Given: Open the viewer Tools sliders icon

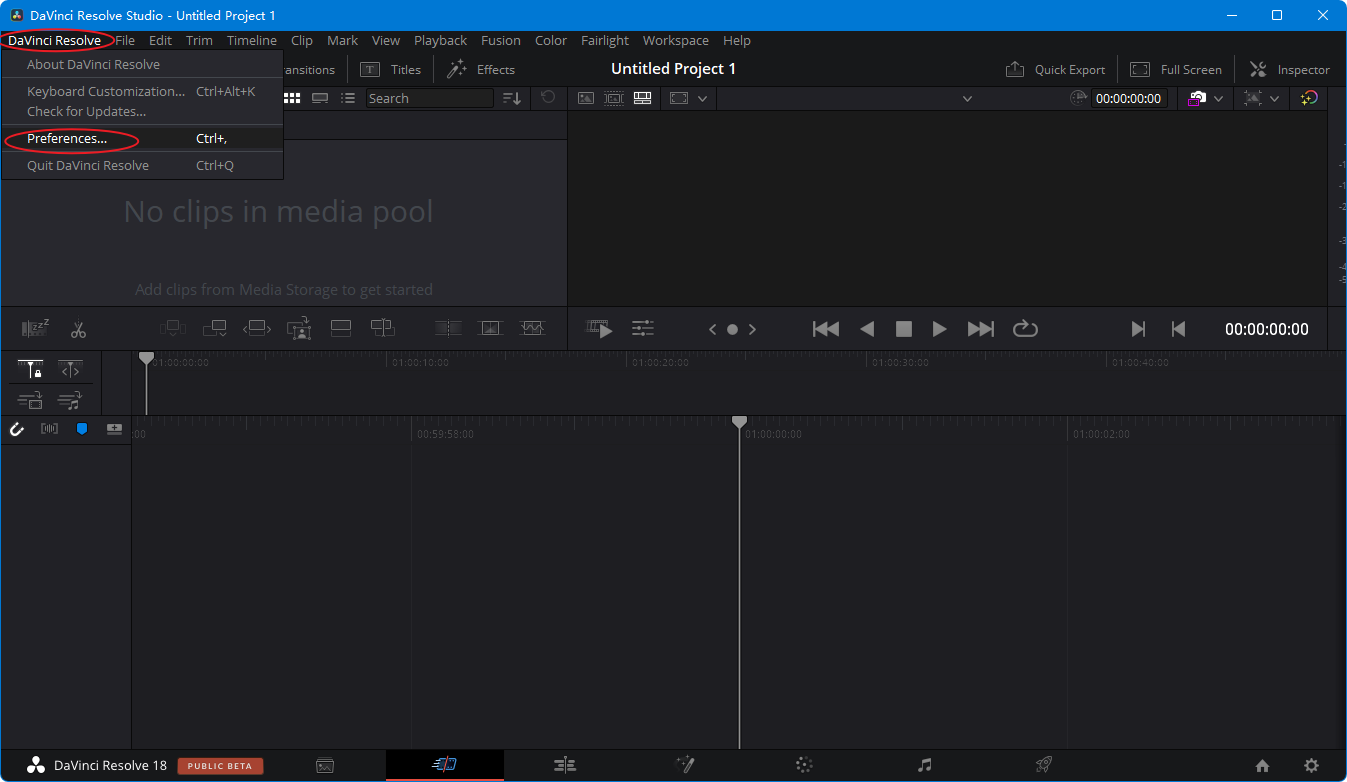Looking at the screenshot, I should (643, 328).
